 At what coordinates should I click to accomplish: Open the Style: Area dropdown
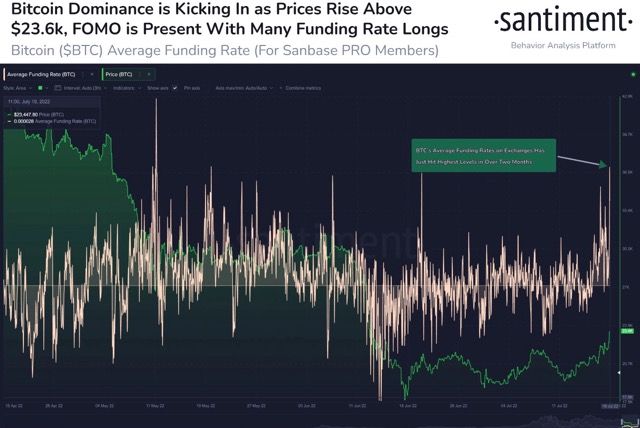[17, 88]
